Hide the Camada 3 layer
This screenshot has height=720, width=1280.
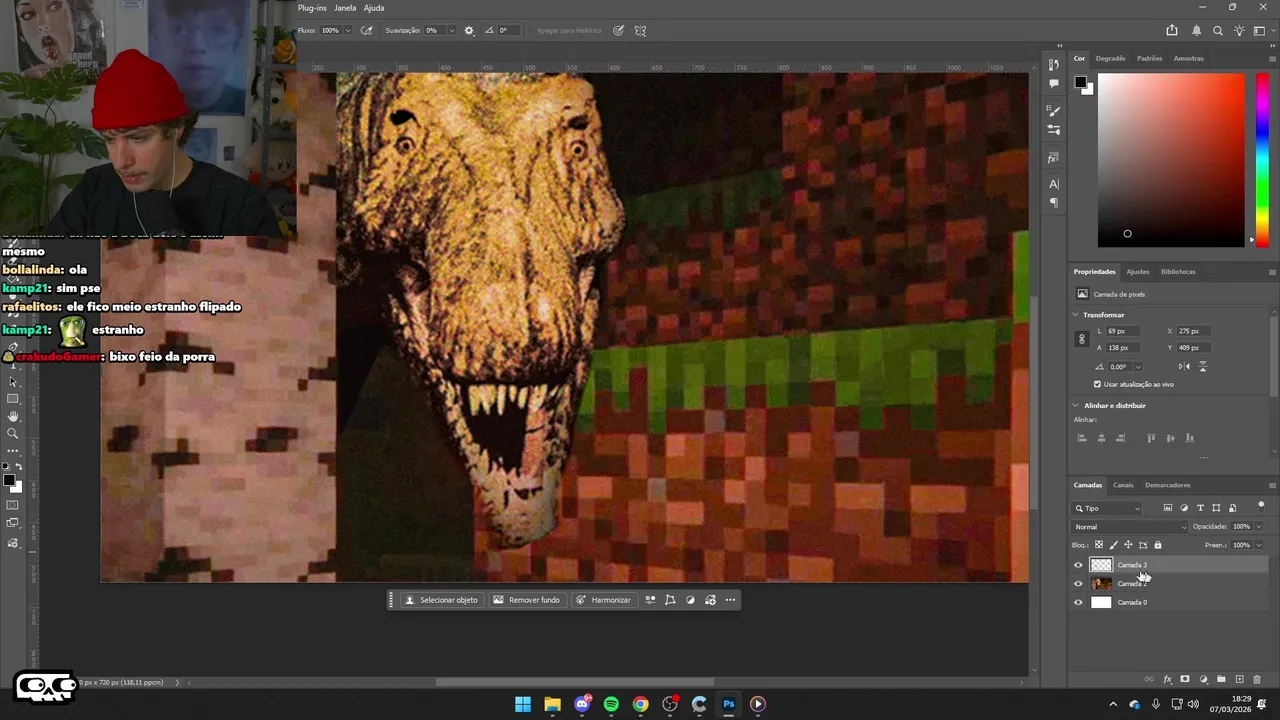click(1078, 565)
